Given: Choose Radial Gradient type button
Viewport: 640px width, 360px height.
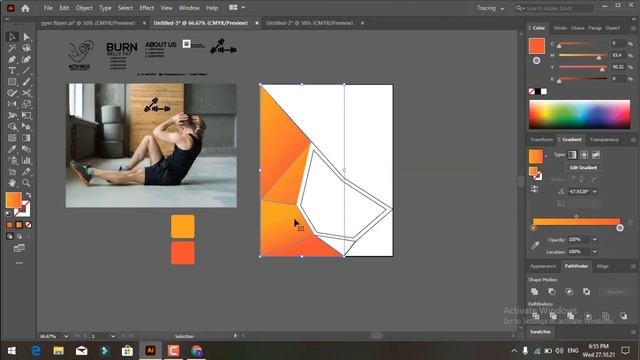Looking at the screenshot, I should pyautogui.click(x=584, y=155).
